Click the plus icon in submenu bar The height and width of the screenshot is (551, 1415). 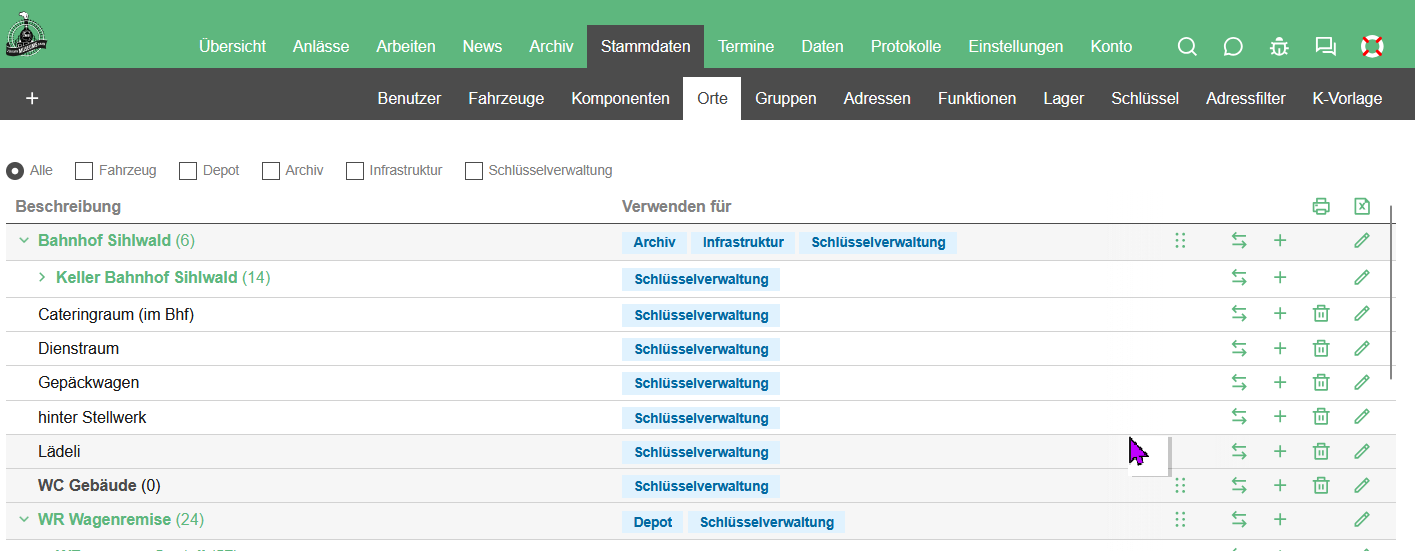point(32,98)
